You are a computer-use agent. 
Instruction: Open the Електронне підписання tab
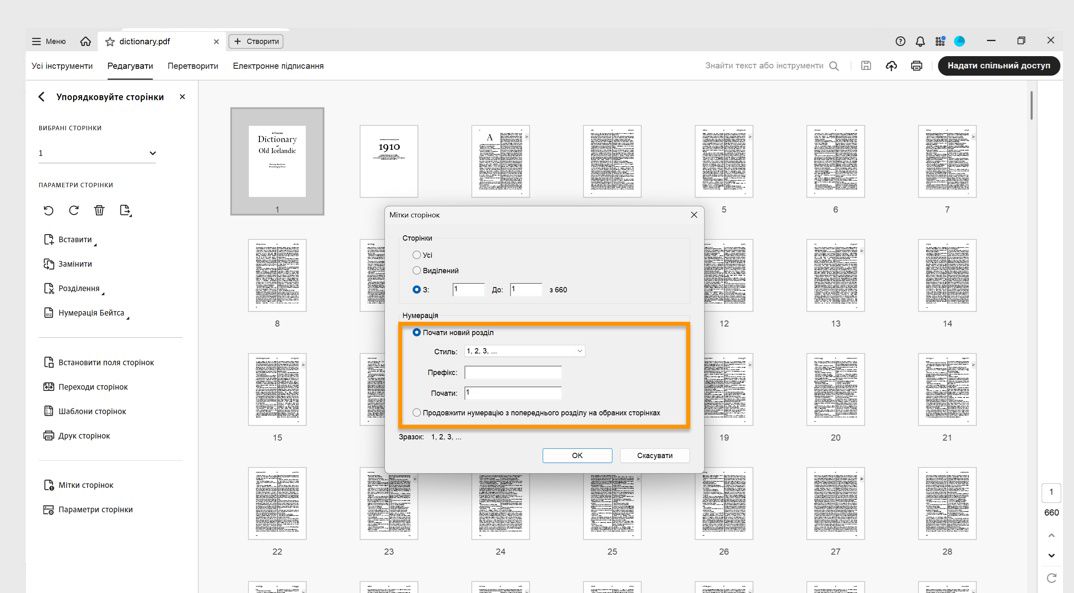pyautogui.click(x=278, y=66)
